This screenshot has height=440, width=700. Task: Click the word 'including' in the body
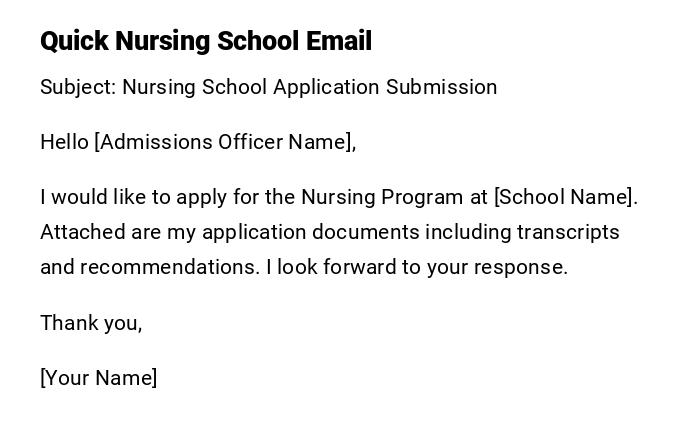pyautogui.click(x=467, y=232)
